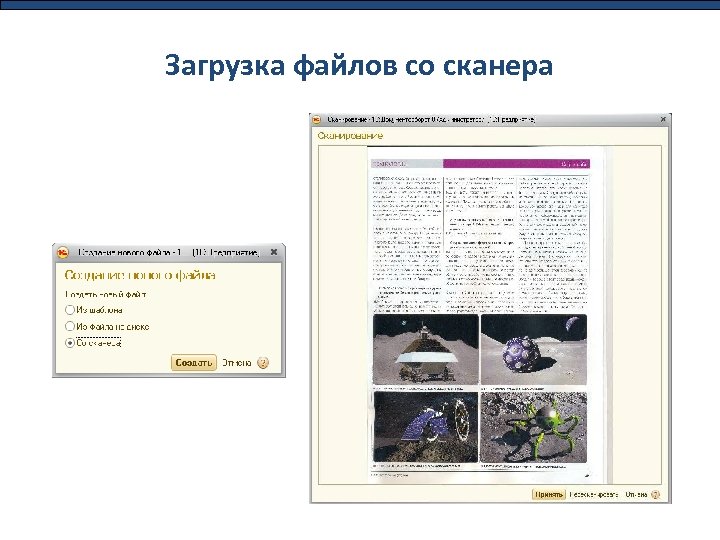Click the 'Создать' button
720x540 pixels.
[194, 363]
